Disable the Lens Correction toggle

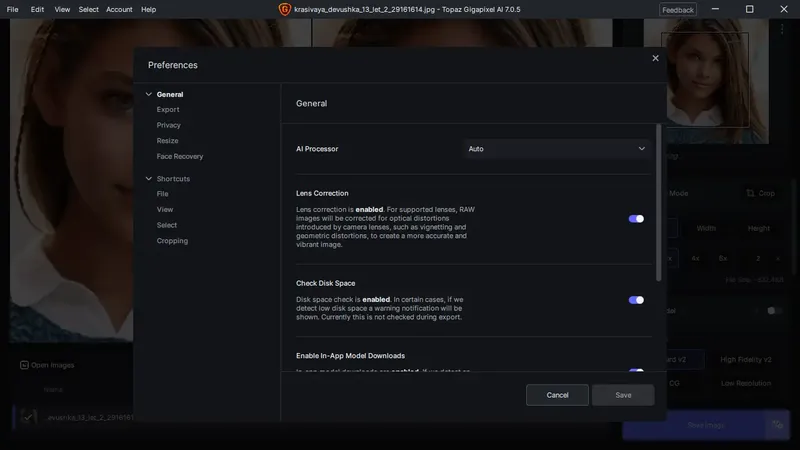[636, 219]
